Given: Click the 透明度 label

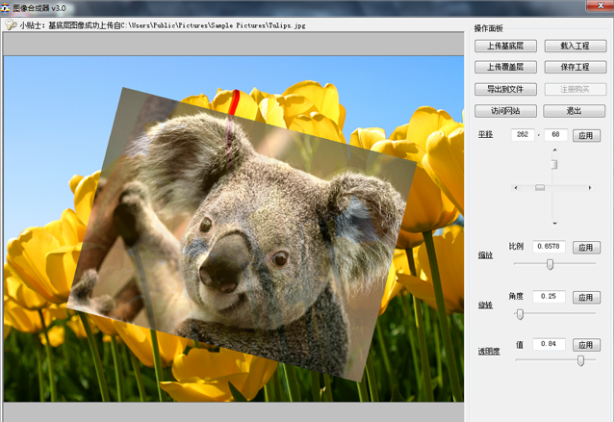Looking at the screenshot, I should click(489, 352).
